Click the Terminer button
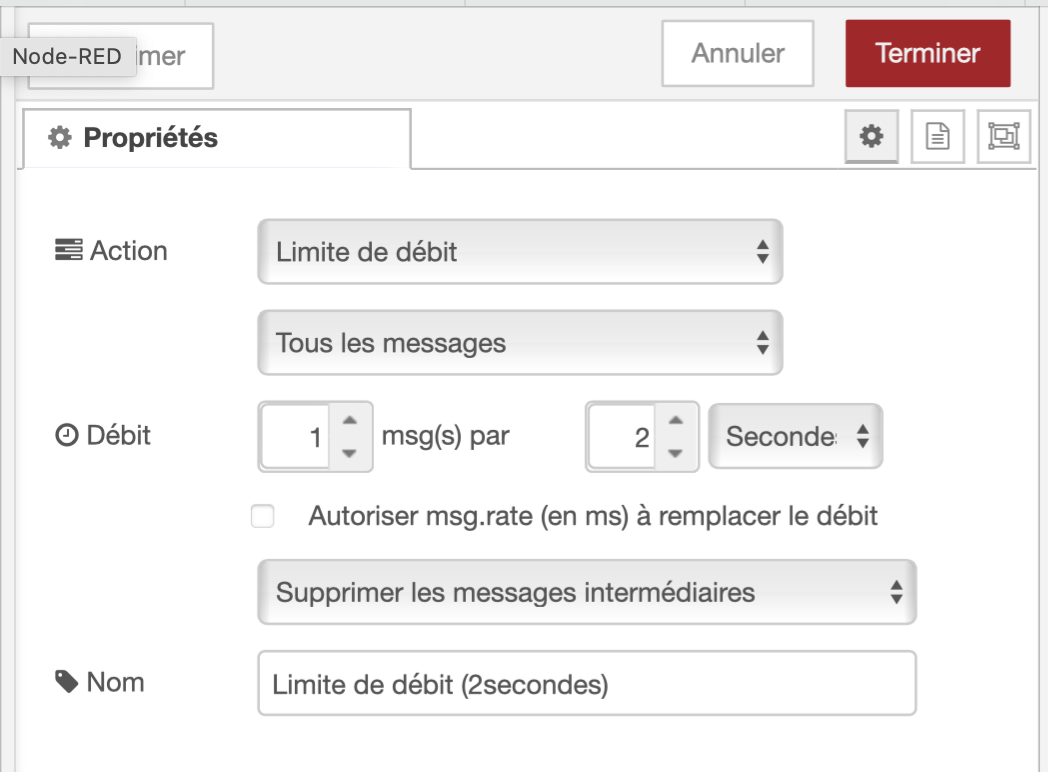 (927, 54)
